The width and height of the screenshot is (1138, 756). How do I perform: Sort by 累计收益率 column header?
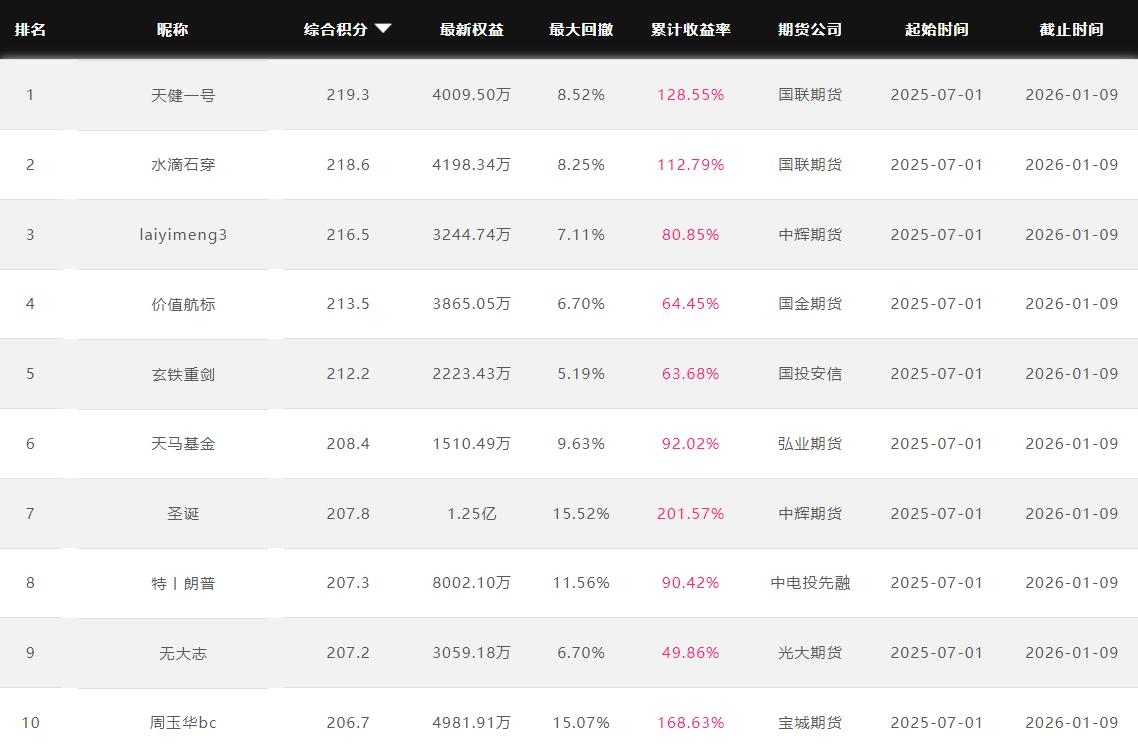[690, 29]
